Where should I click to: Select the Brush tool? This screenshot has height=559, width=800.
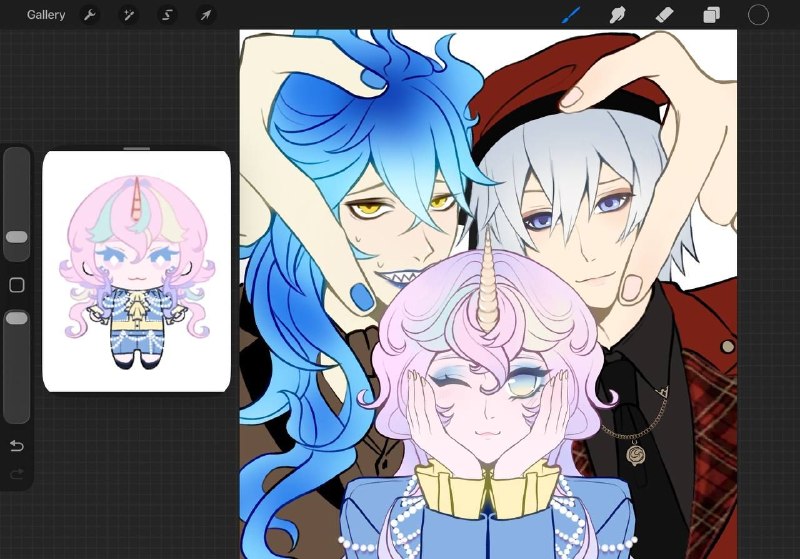pos(571,15)
